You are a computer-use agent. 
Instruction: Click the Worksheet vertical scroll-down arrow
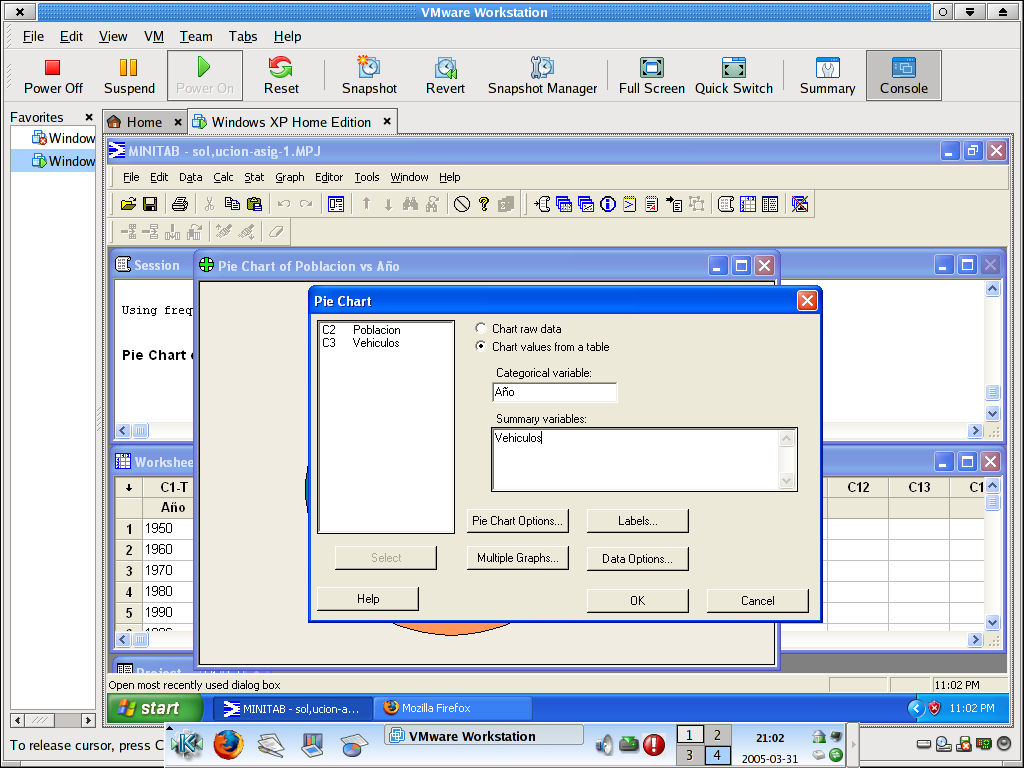coord(992,622)
